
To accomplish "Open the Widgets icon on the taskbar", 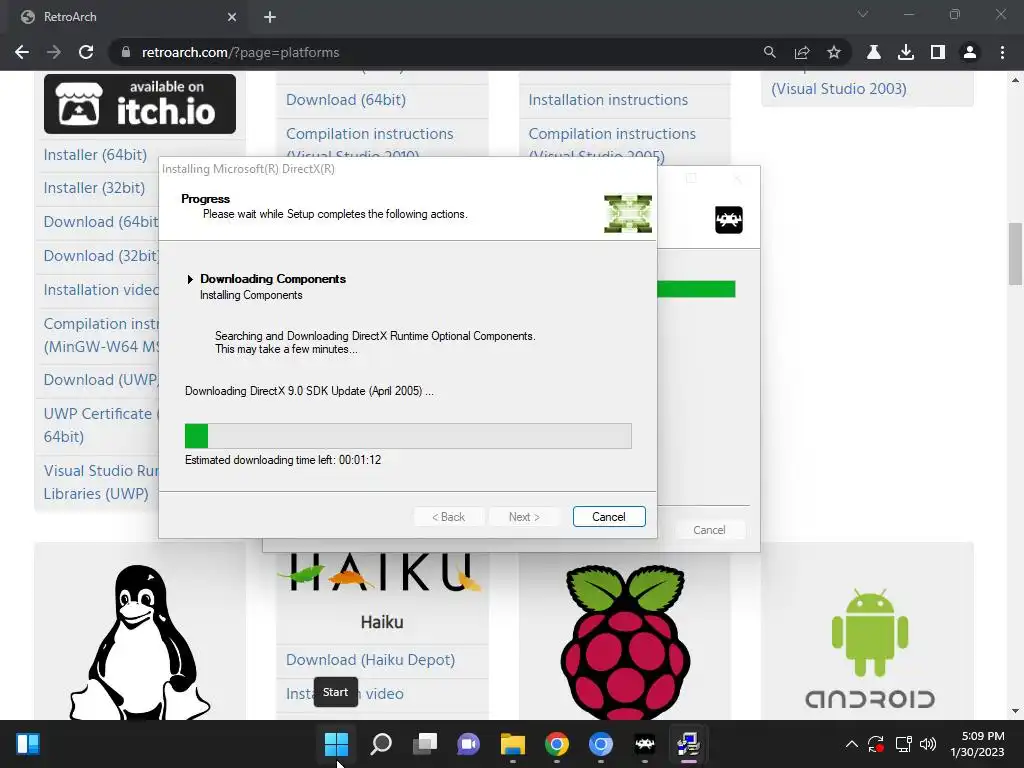I will coord(28,744).
